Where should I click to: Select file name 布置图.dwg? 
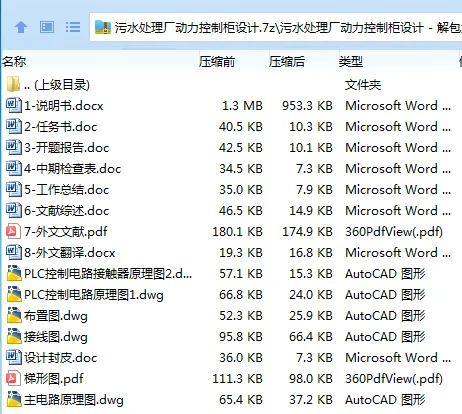[x=56, y=316]
